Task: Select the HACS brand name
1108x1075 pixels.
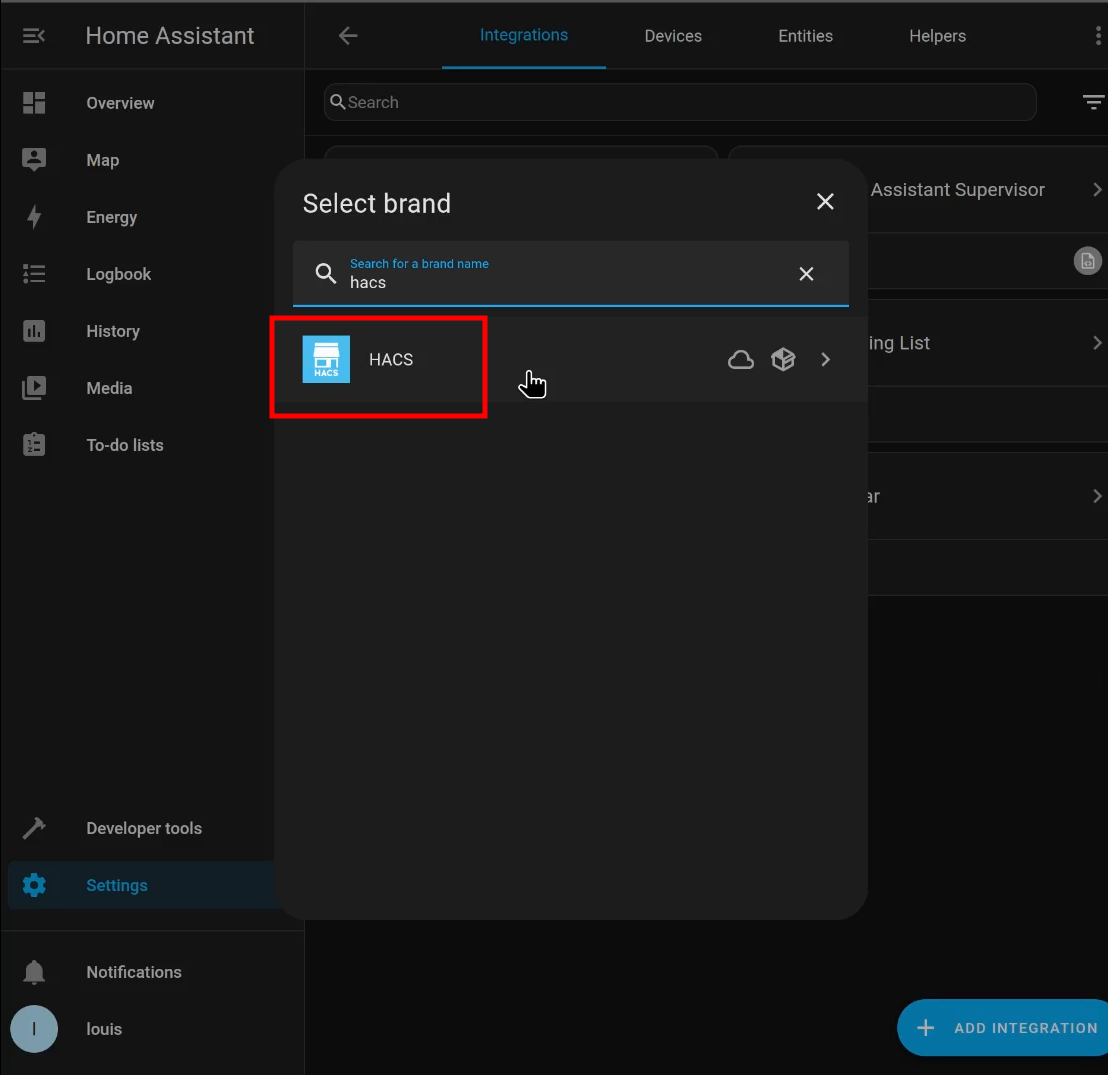Action: [391, 360]
